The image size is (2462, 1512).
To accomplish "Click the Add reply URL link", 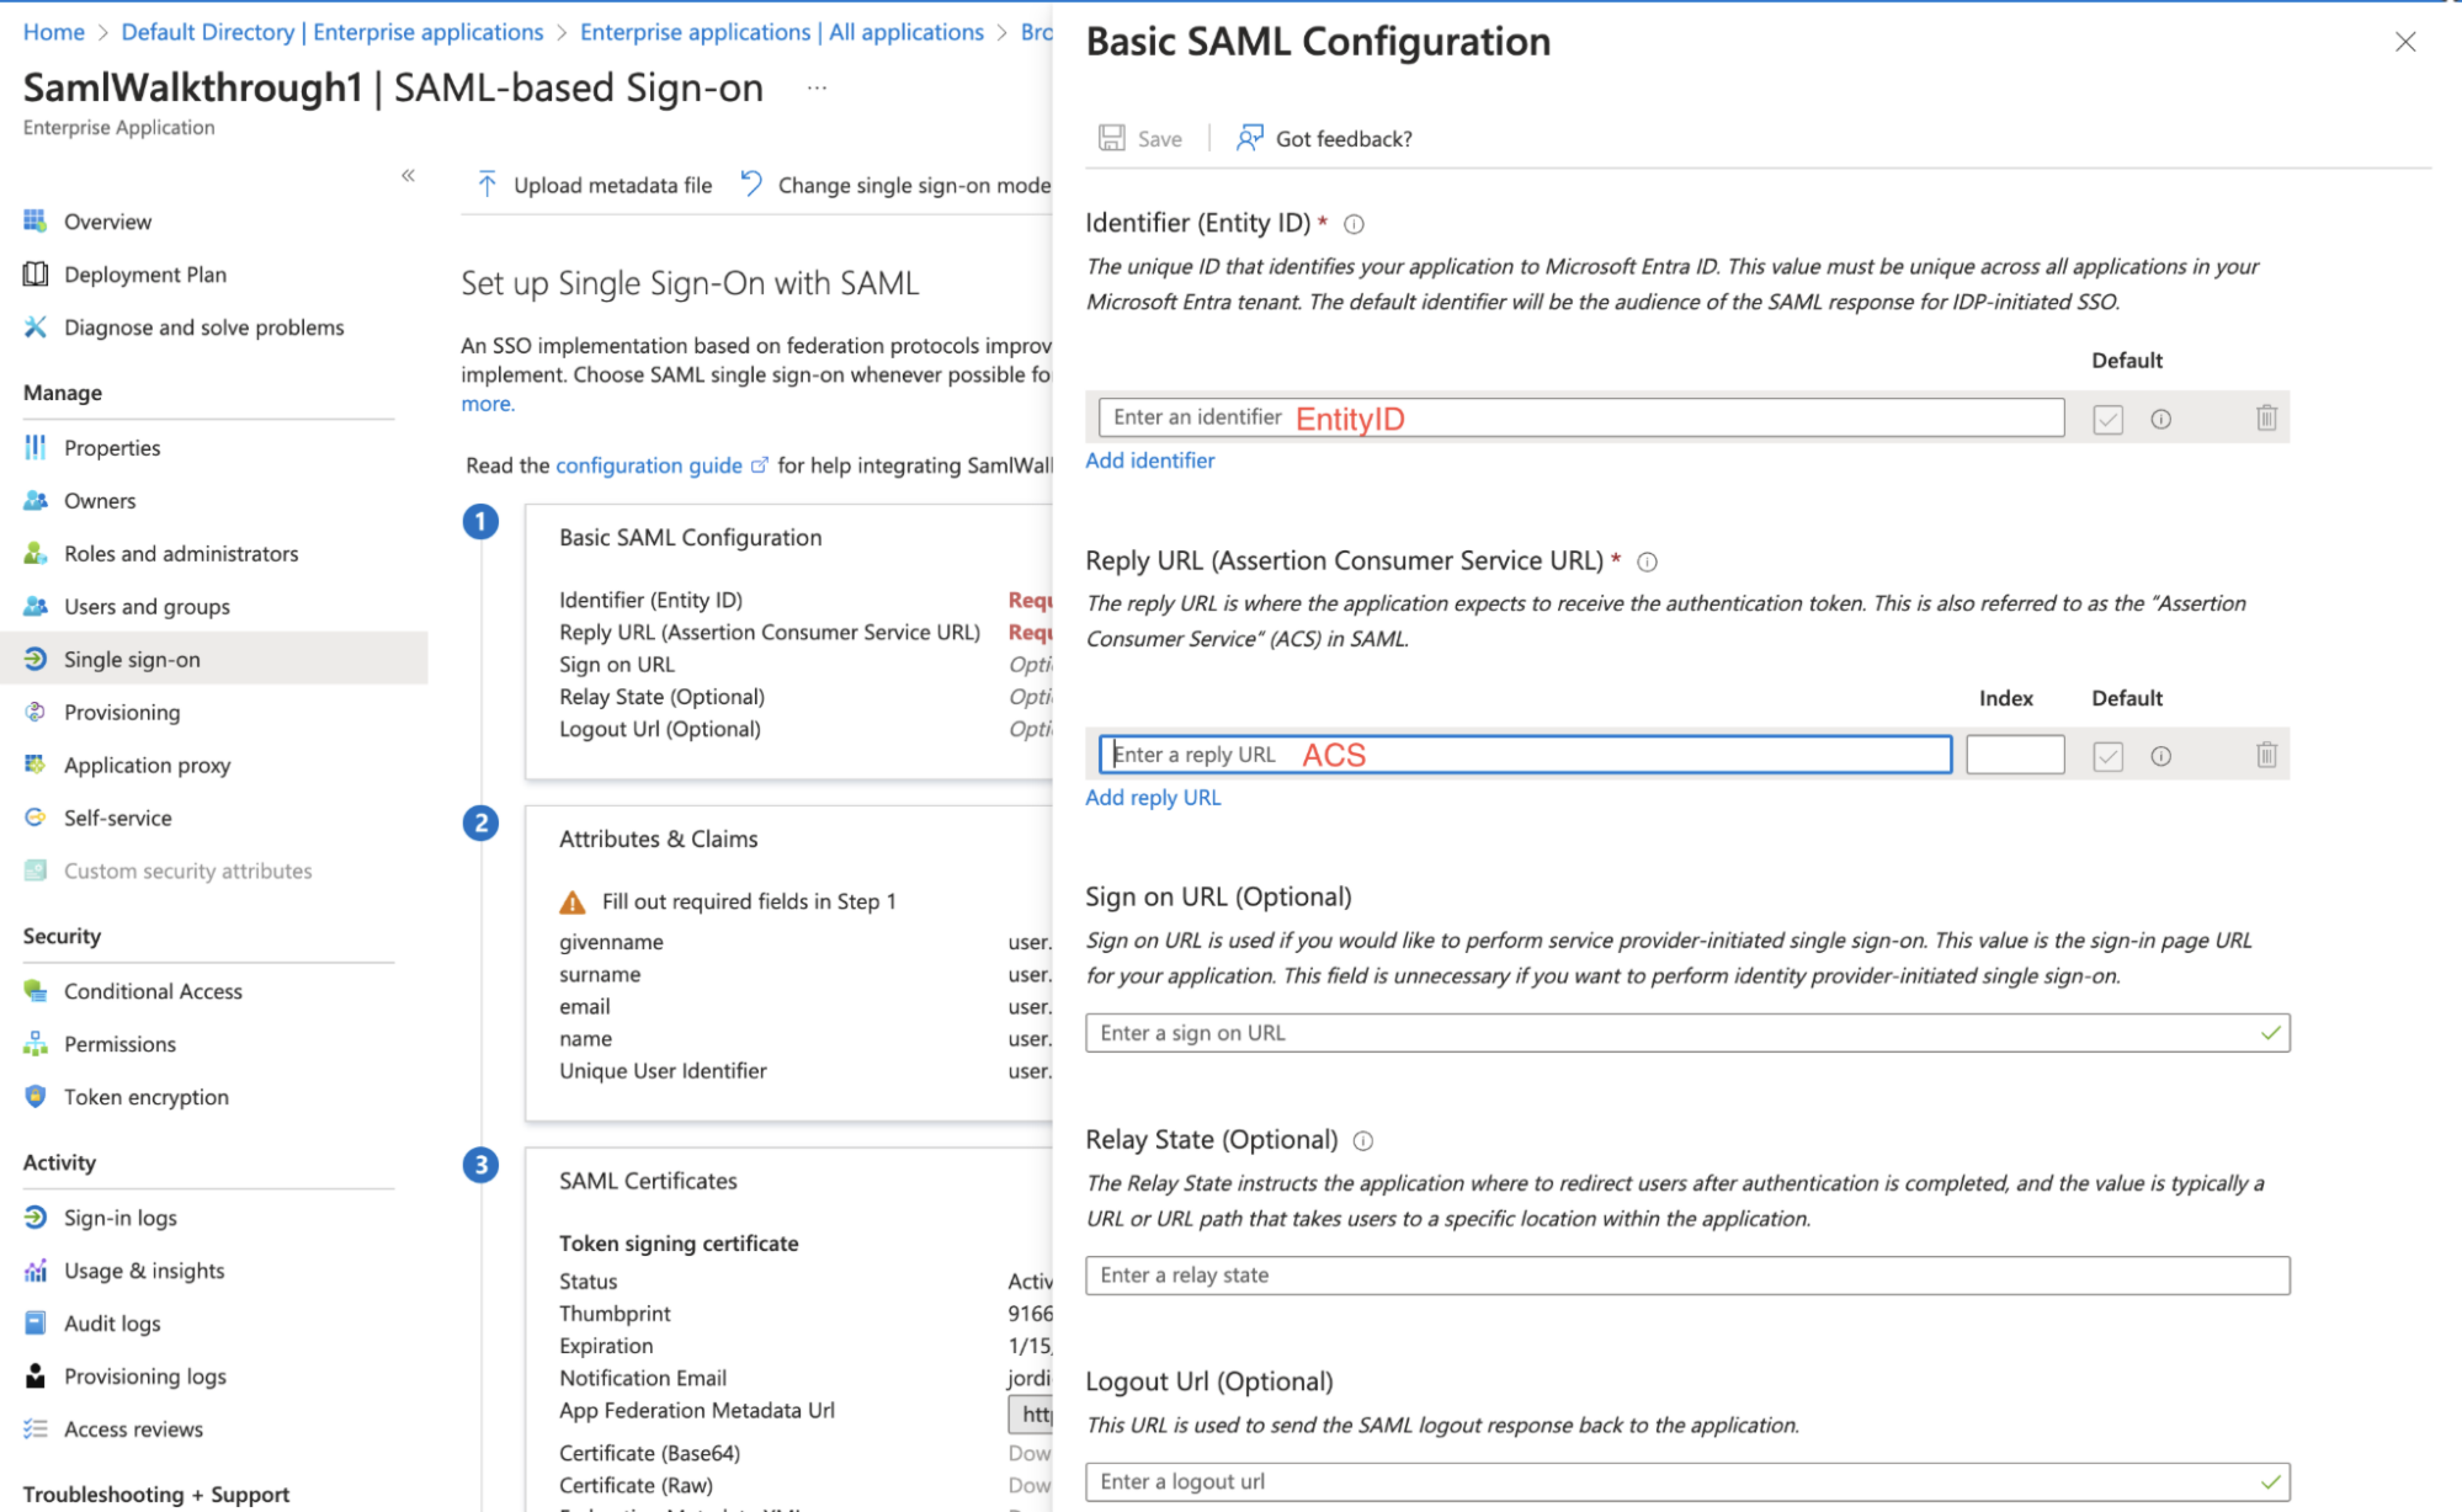I will (x=1153, y=798).
